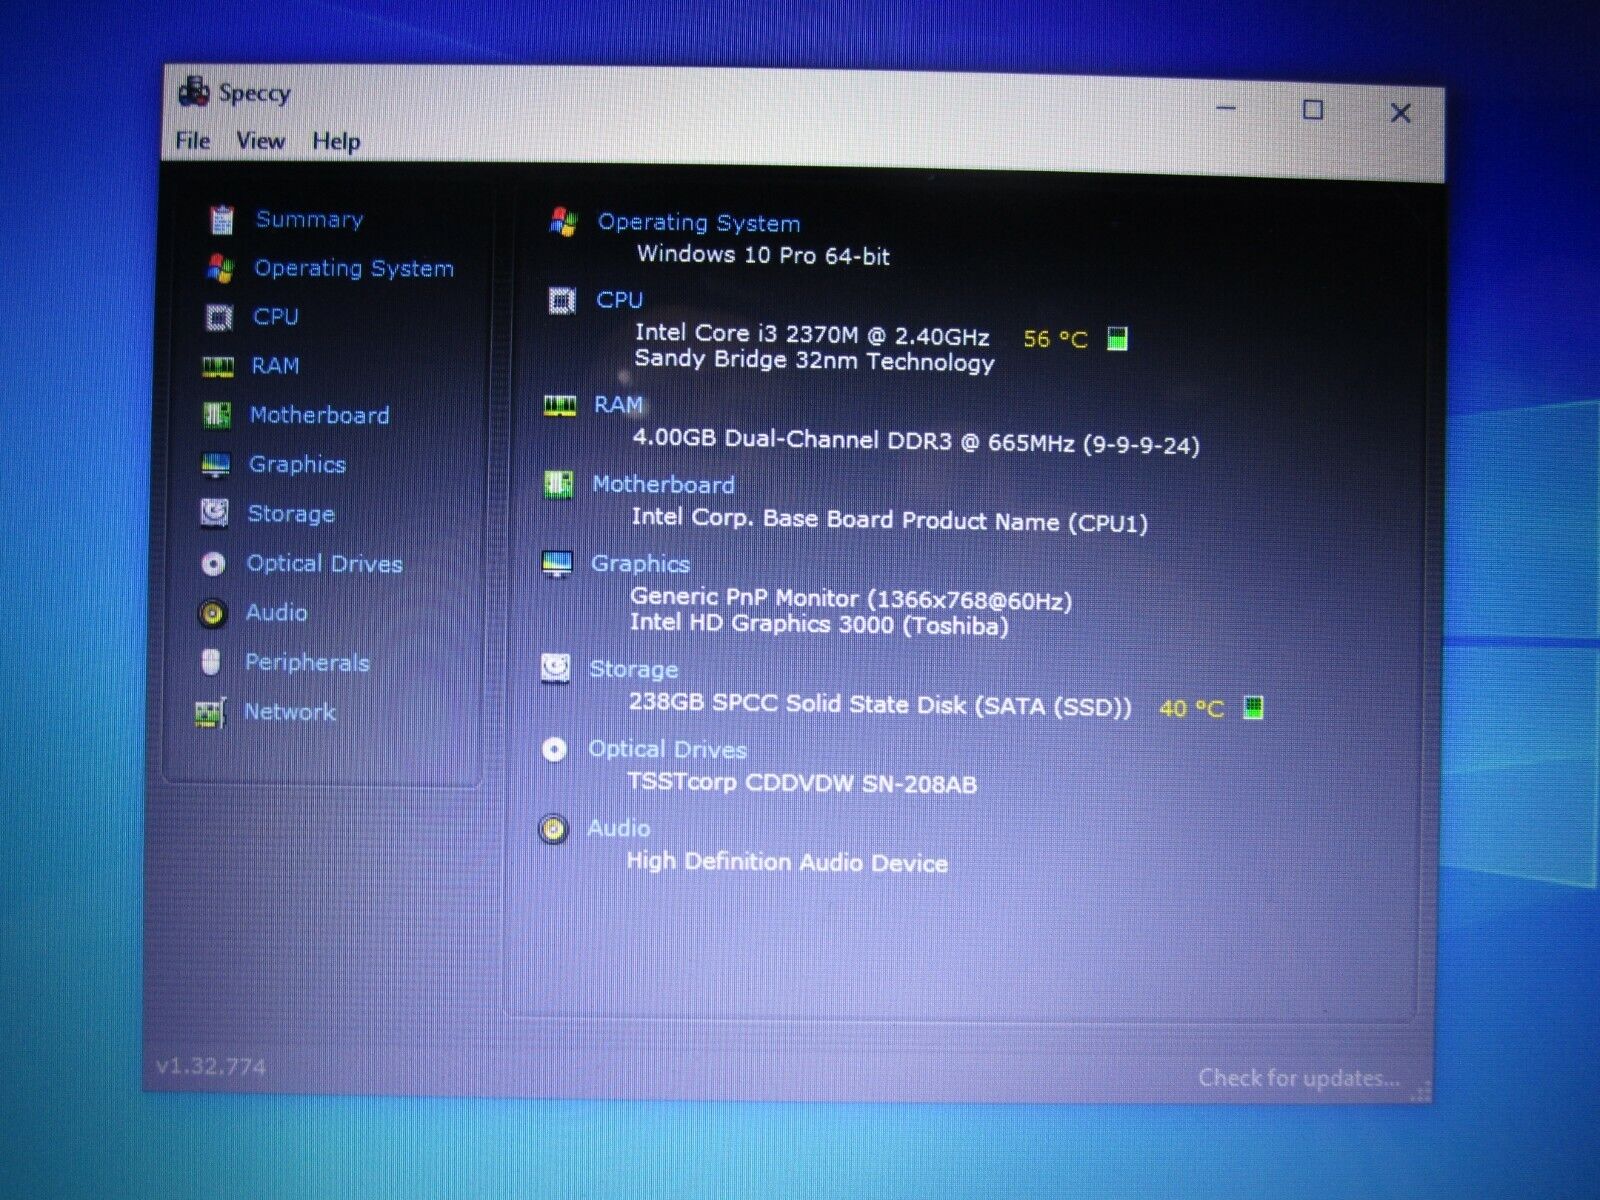Click the RAM heading link in summary

point(619,405)
